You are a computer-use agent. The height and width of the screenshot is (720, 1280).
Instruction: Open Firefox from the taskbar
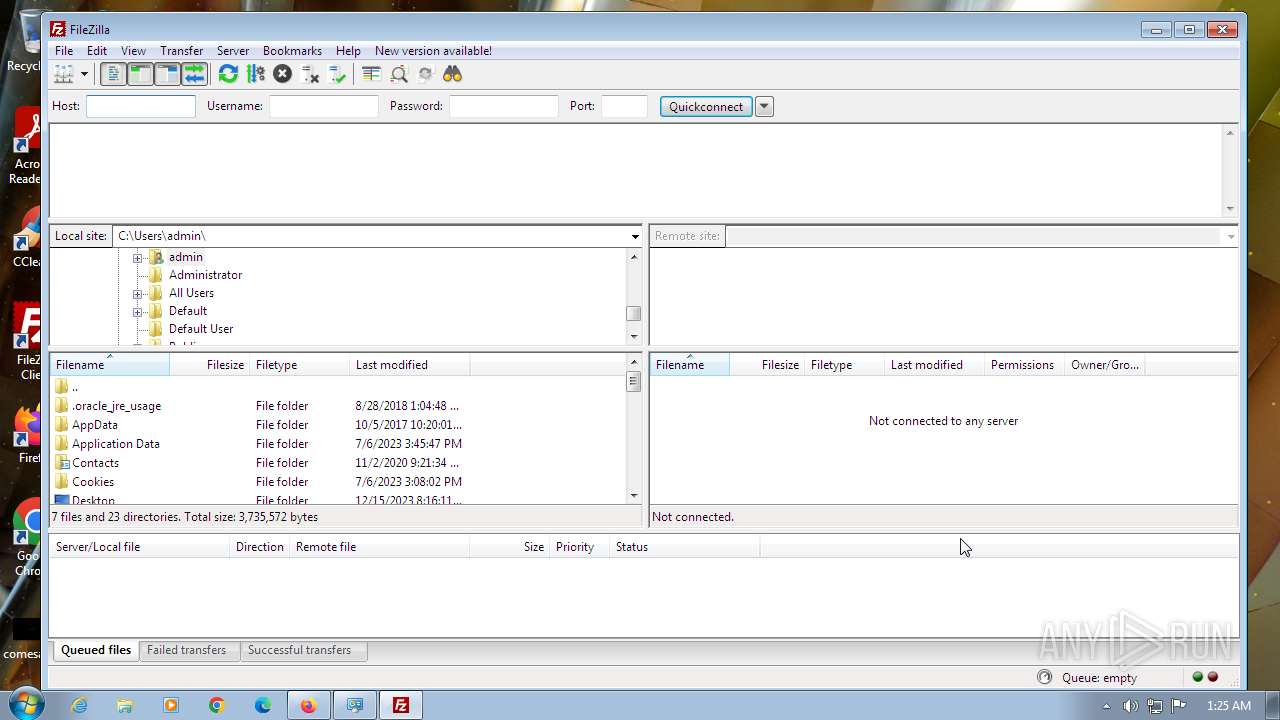tap(308, 705)
